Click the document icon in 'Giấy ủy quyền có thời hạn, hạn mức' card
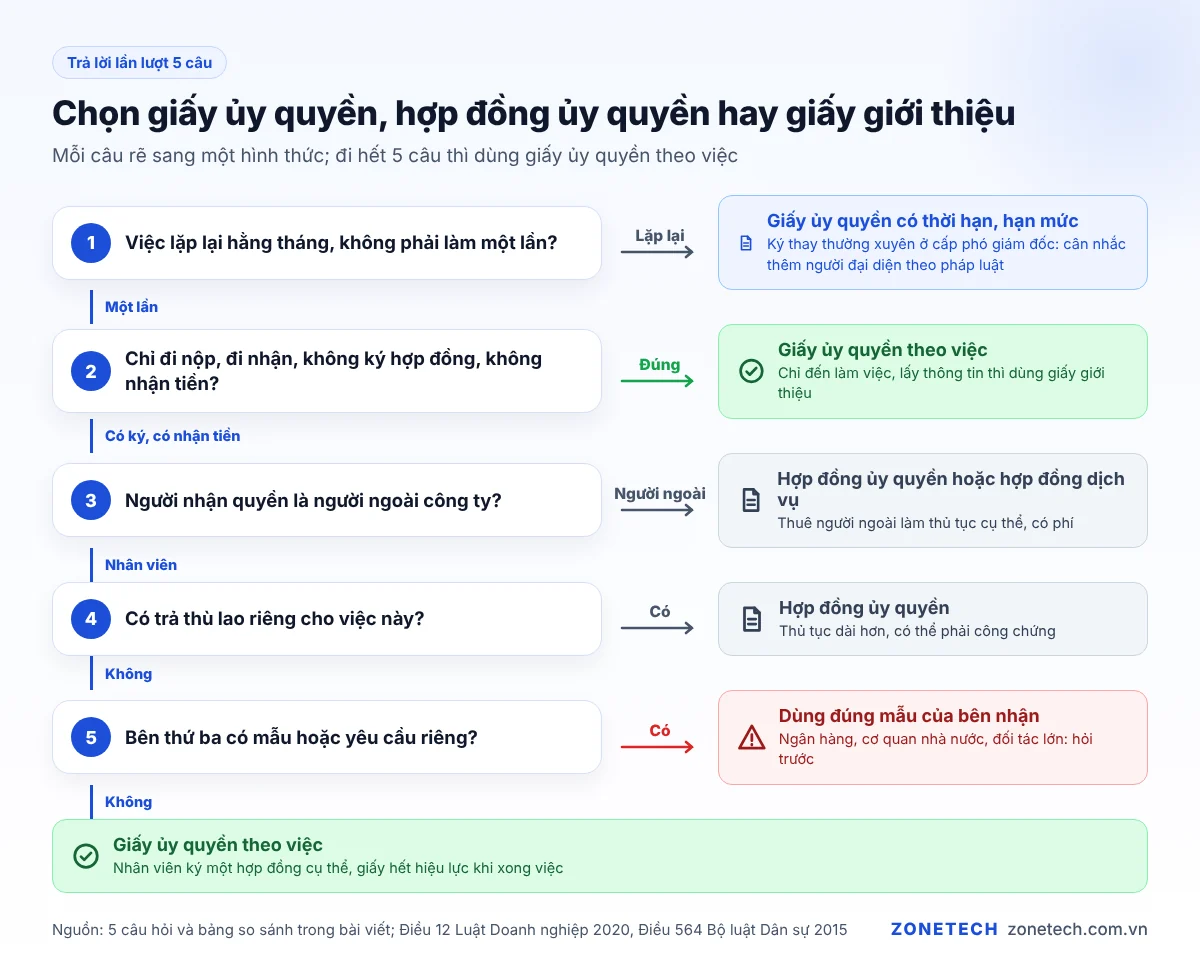The width and height of the screenshot is (1200, 980). click(746, 243)
